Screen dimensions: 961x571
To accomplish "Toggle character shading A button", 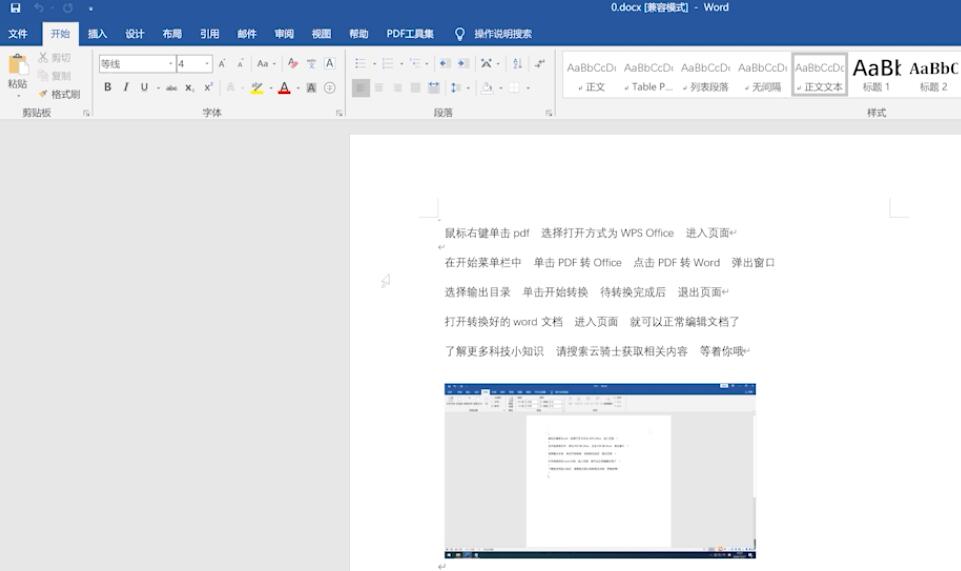I will (311, 88).
